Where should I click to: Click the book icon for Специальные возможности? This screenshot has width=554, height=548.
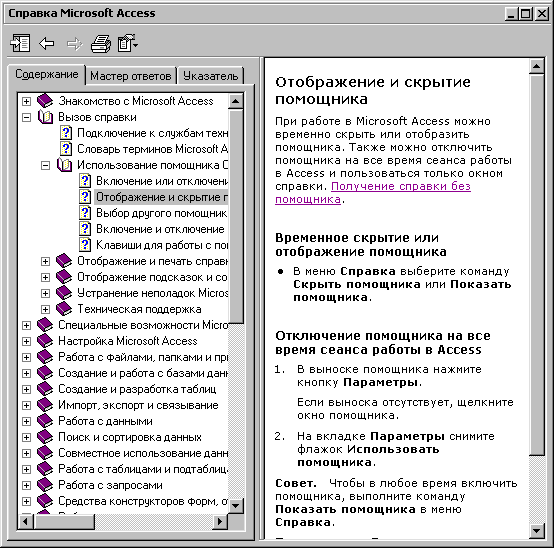45,325
